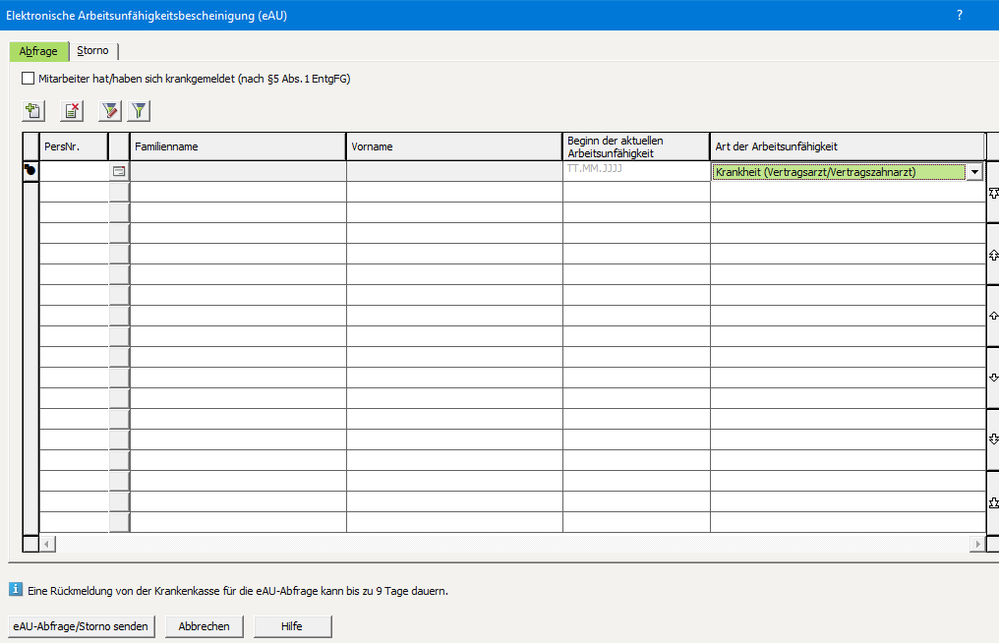Open employee lookup button beside PersNr. field
999x643 pixels.
click(119, 172)
